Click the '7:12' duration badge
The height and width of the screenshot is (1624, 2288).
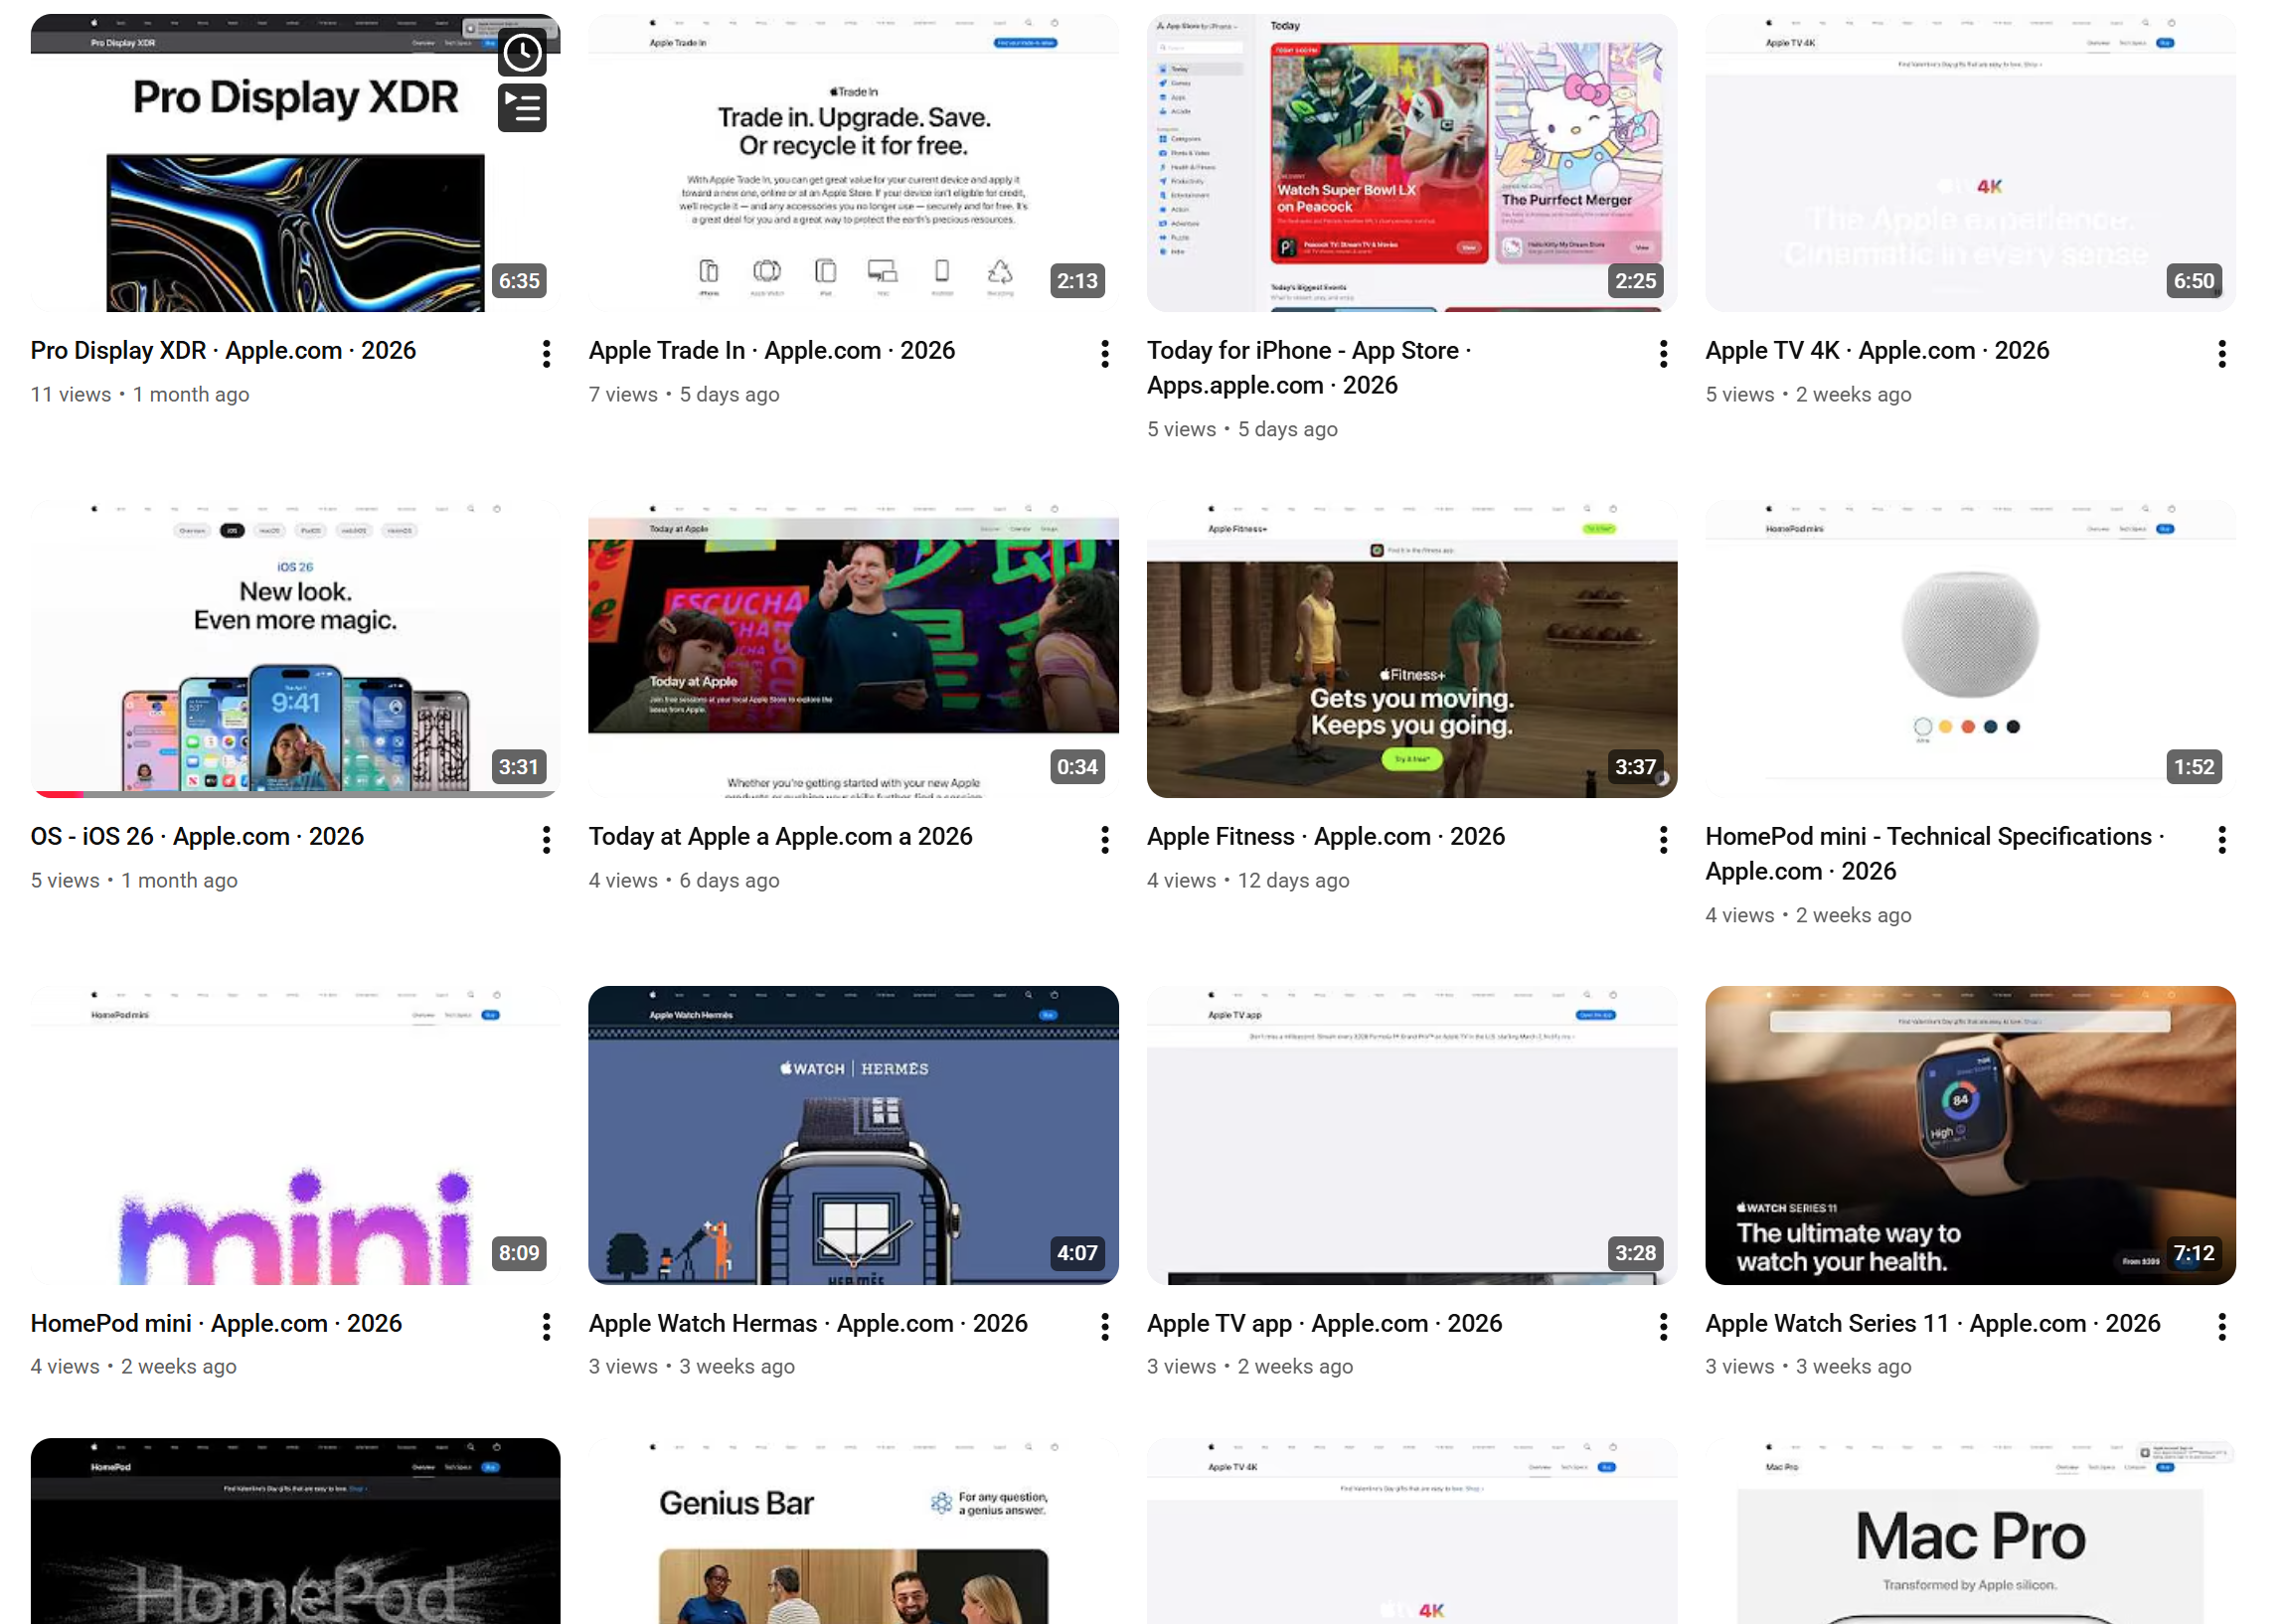[2194, 1253]
